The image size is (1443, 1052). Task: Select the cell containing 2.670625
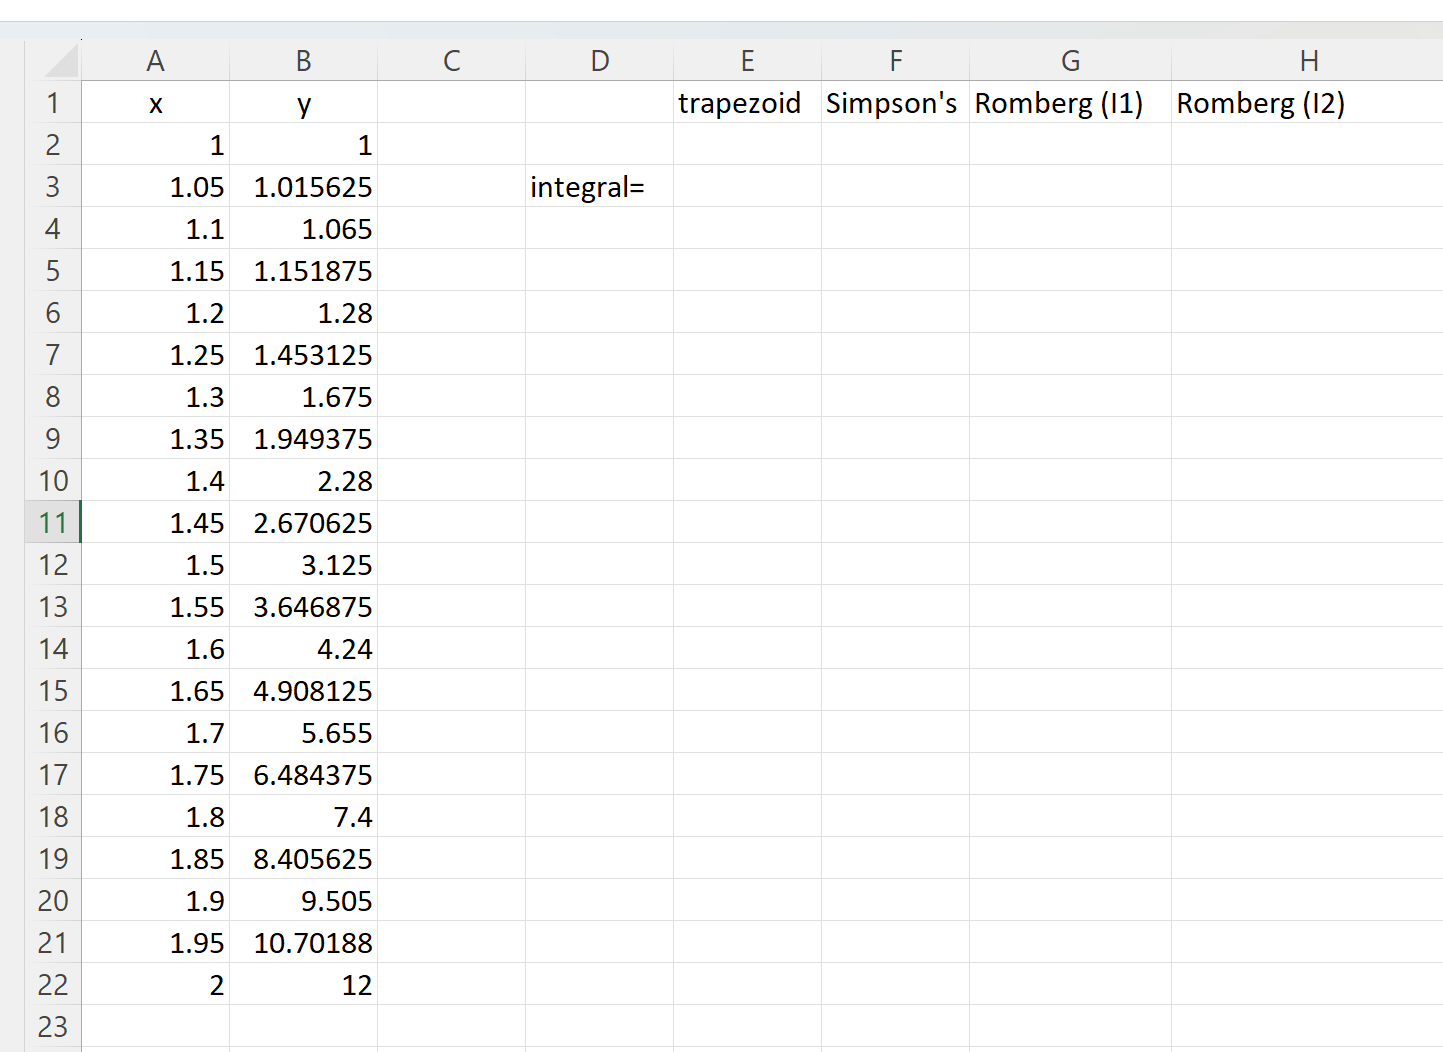(303, 522)
